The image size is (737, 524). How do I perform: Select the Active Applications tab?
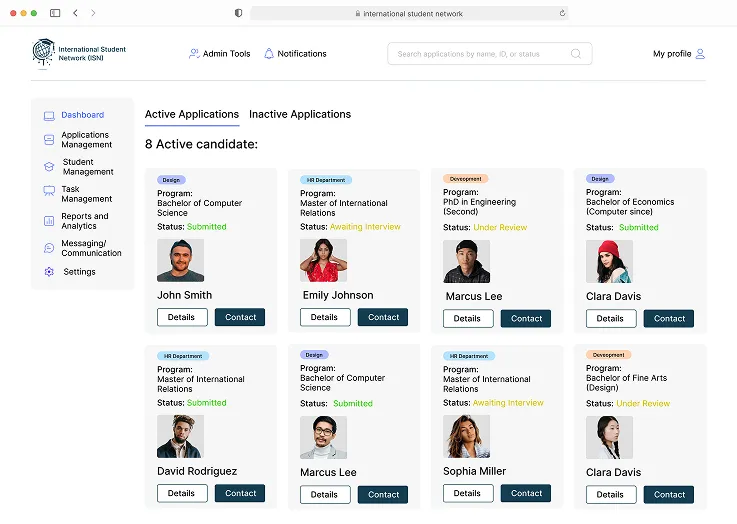point(192,115)
